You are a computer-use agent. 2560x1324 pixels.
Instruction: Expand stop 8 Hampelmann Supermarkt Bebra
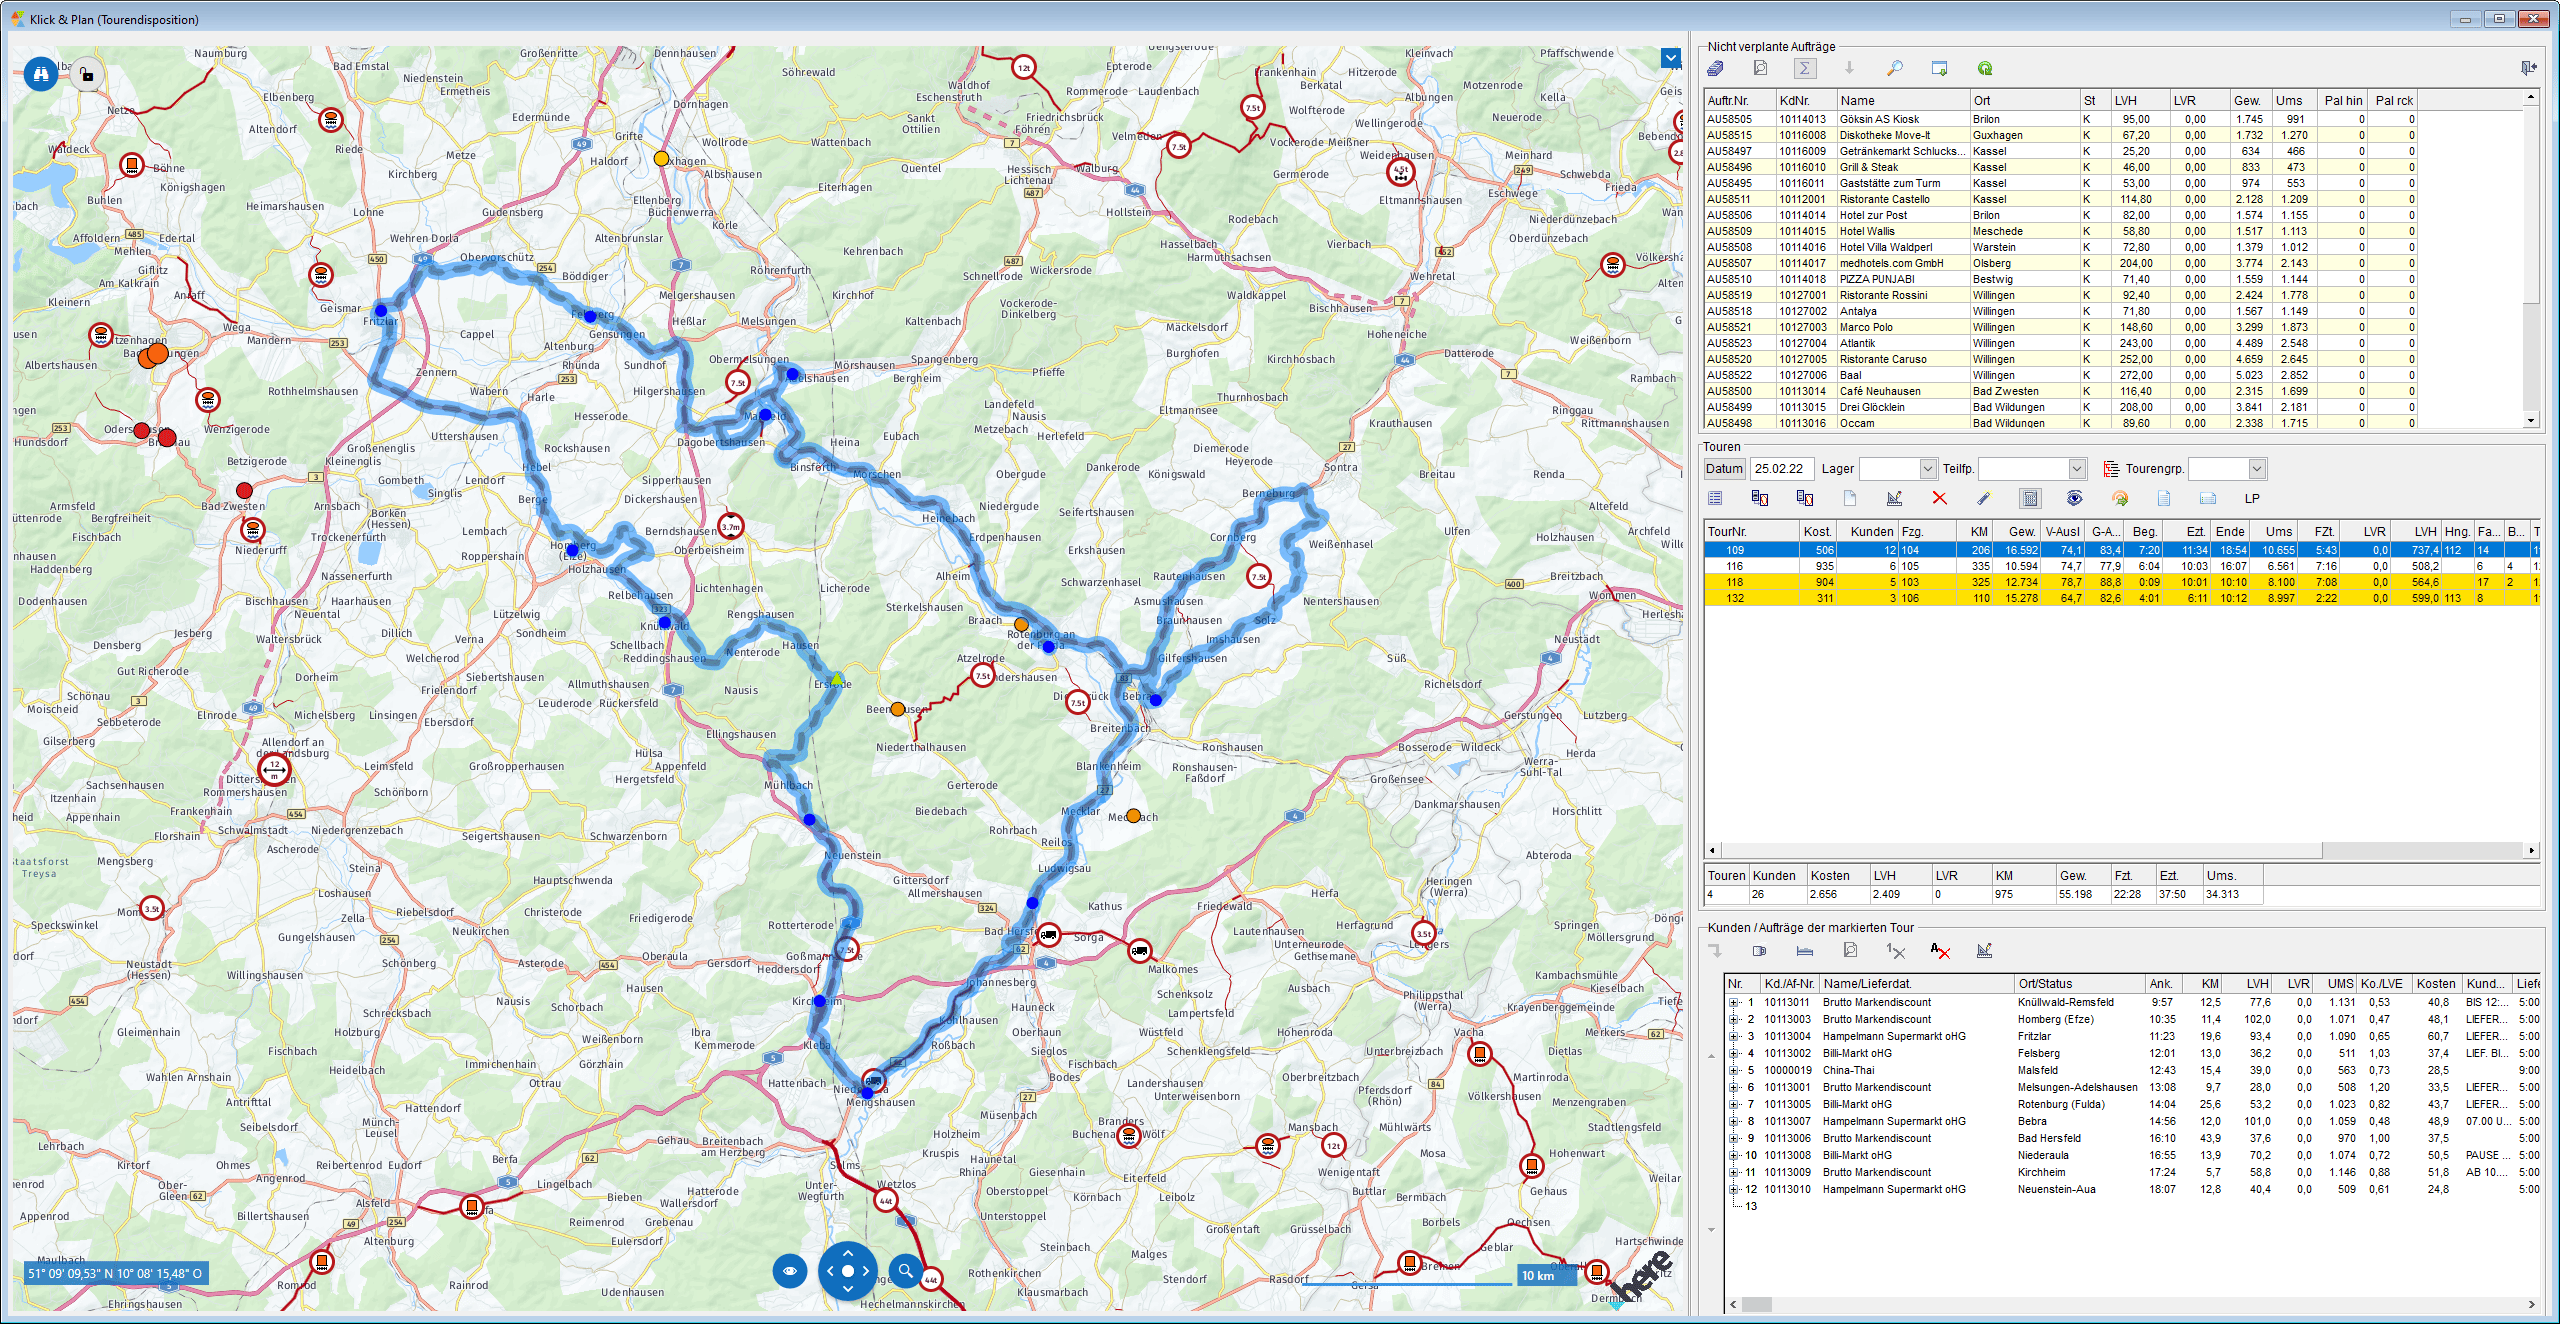point(1734,1121)
